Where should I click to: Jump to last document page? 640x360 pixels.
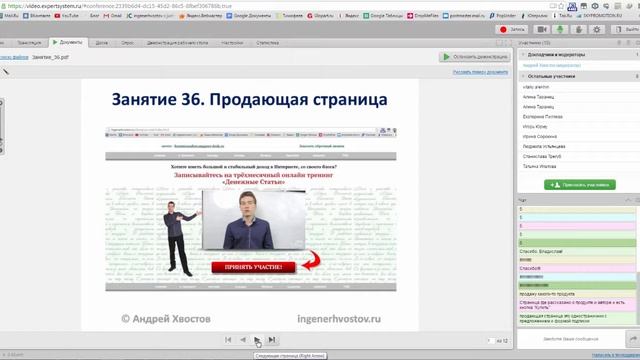coord(271,340)
